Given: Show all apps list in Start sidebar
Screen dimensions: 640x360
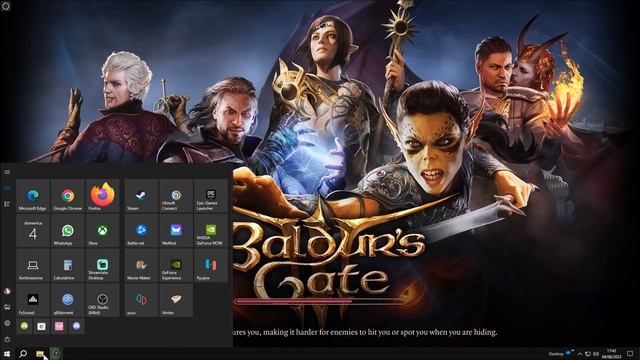Looking at the screenshot, I should 7,204.
